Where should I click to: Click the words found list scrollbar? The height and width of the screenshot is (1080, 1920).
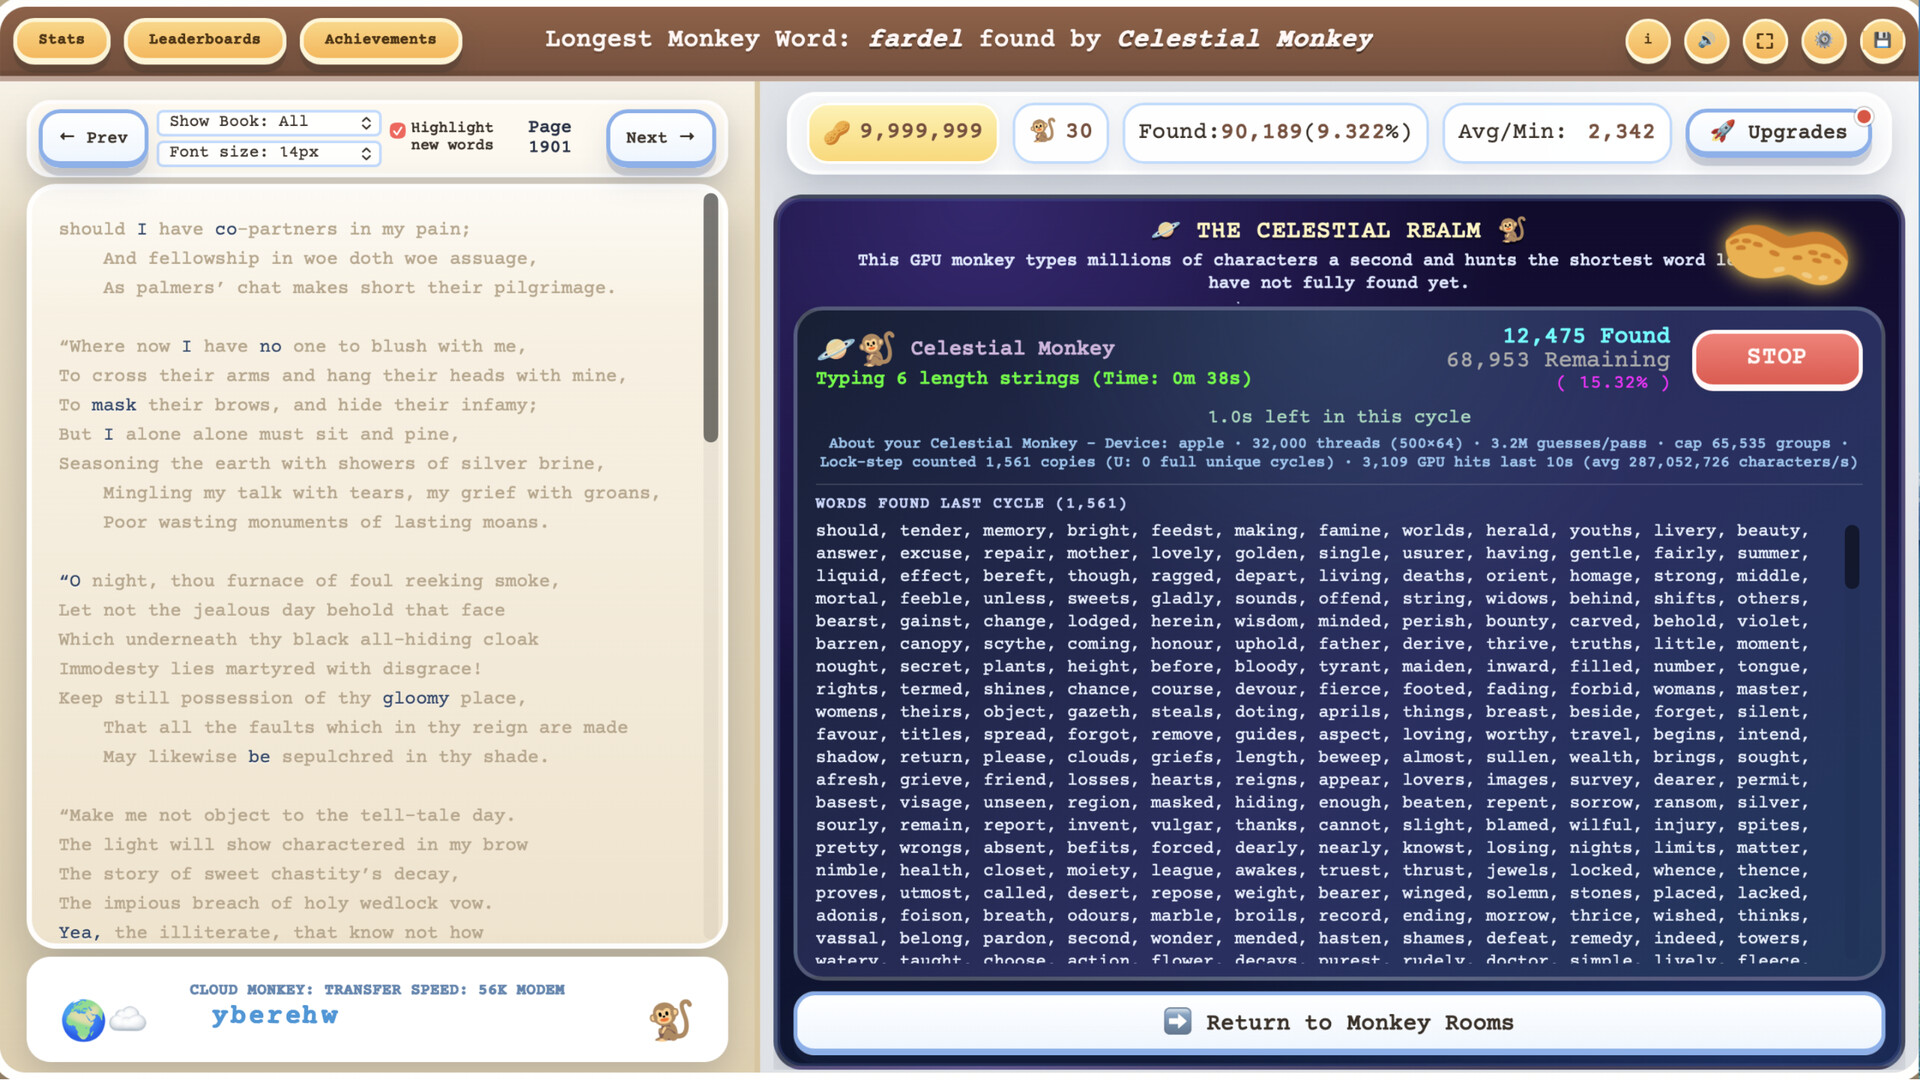tap(1851, 556)
